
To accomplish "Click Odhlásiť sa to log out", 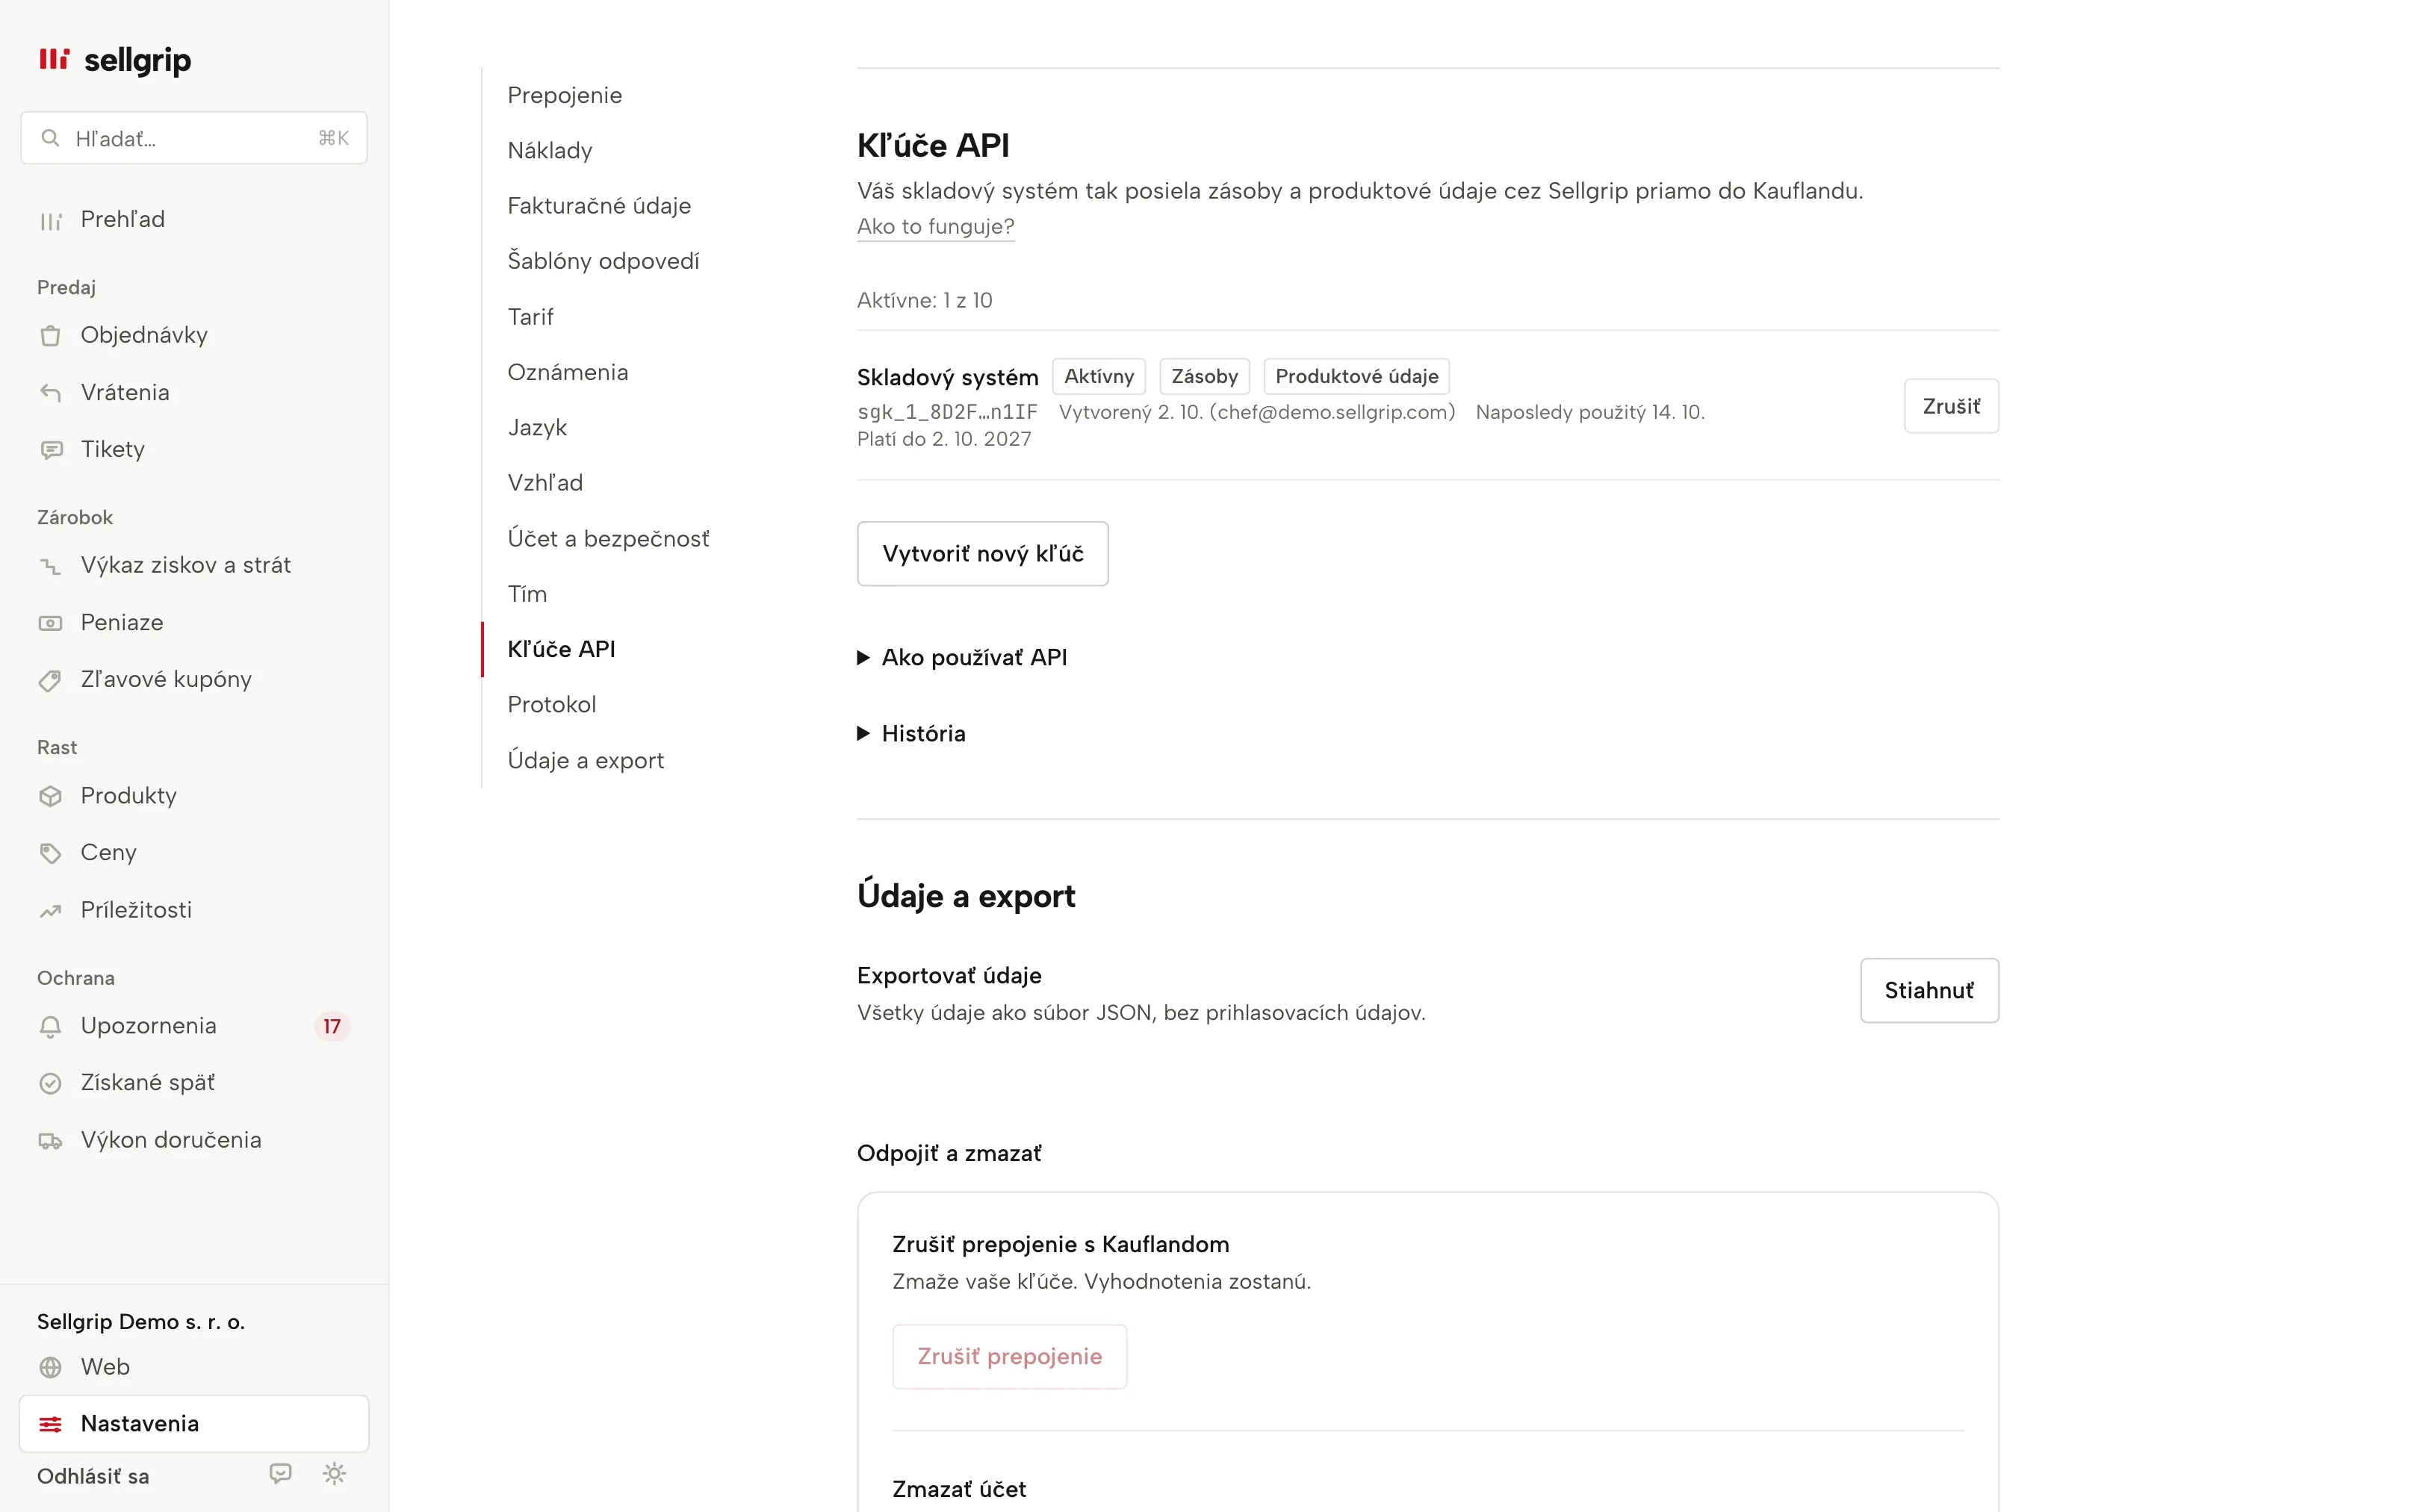I will [x=93, y=1476].
